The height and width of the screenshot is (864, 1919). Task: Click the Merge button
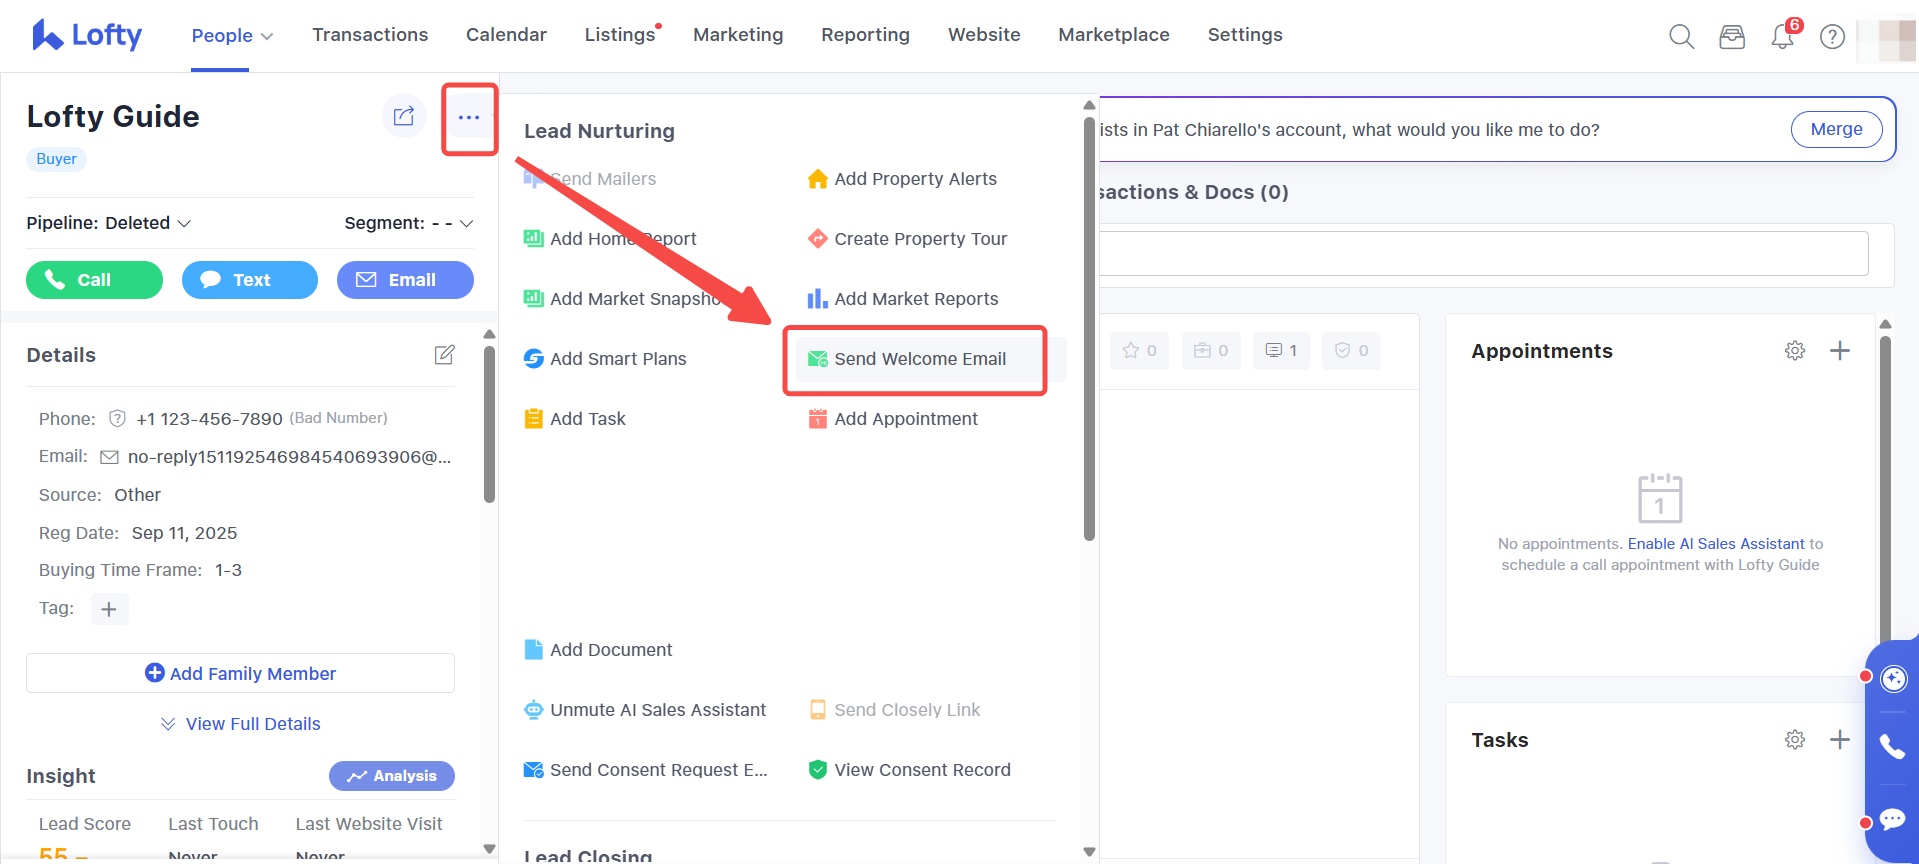[x=1836, y=129]
